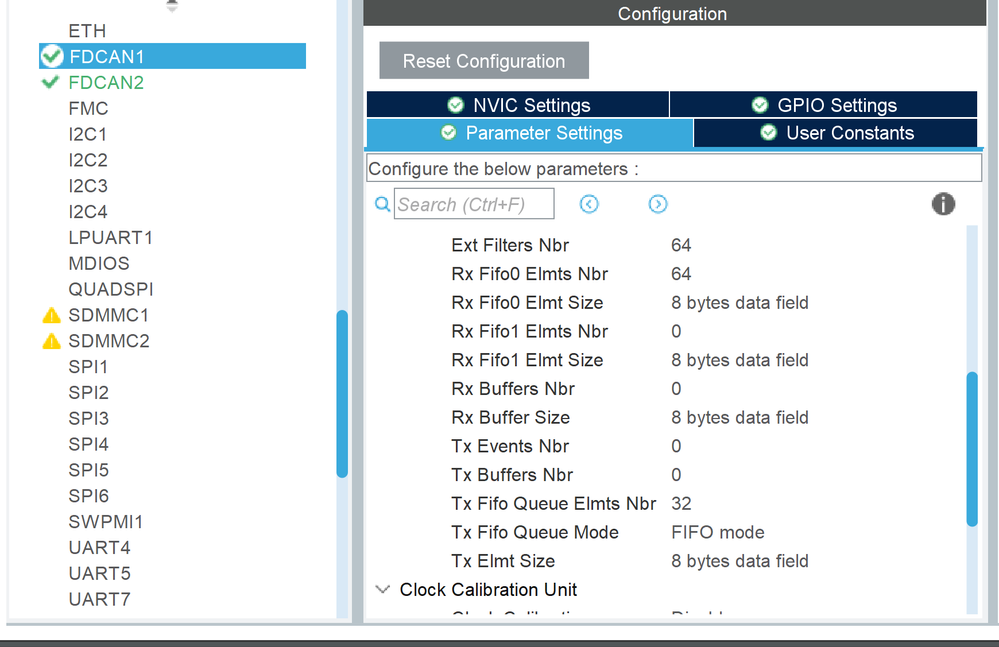Open the Parameter Settings tab
999x647 pixels.
pyautogui.click(x=530, y=133)
